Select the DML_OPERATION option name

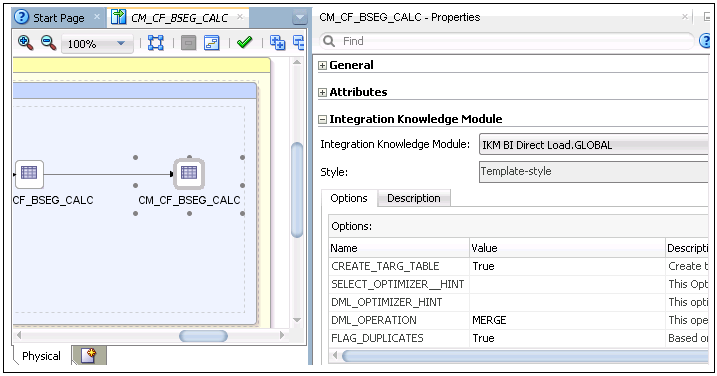(374, 320)
